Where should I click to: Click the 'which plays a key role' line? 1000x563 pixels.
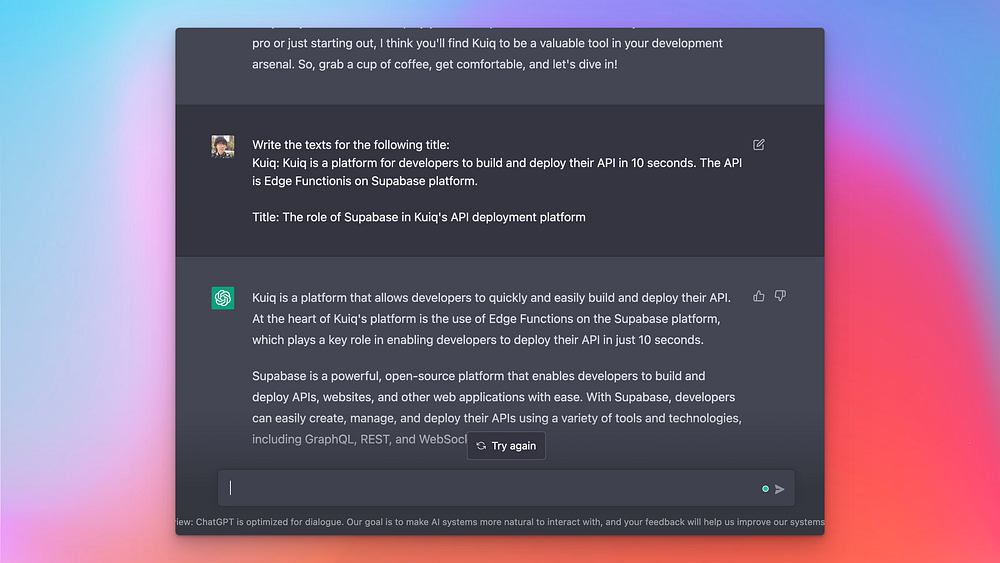coord(478,340)
